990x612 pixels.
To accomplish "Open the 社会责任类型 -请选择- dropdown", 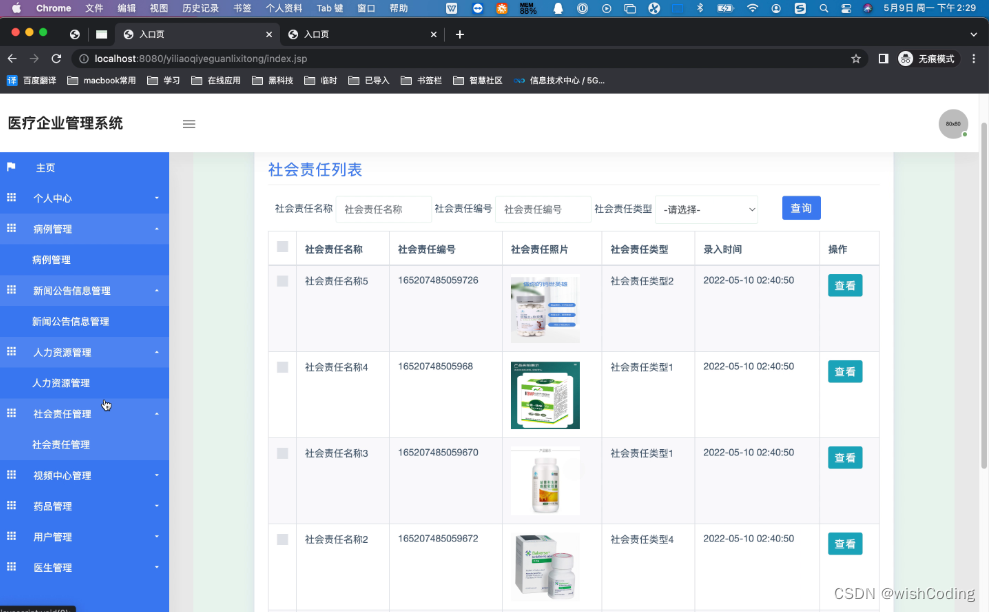I will 707,209.
